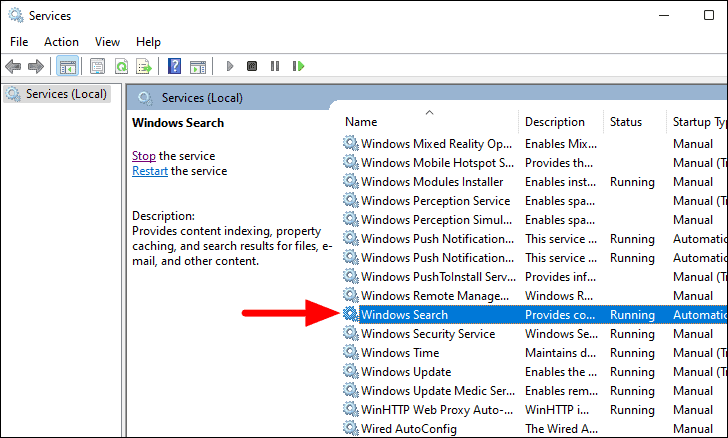Click gear icon of Windows Perception Simul...

click(x=351, y=219)
